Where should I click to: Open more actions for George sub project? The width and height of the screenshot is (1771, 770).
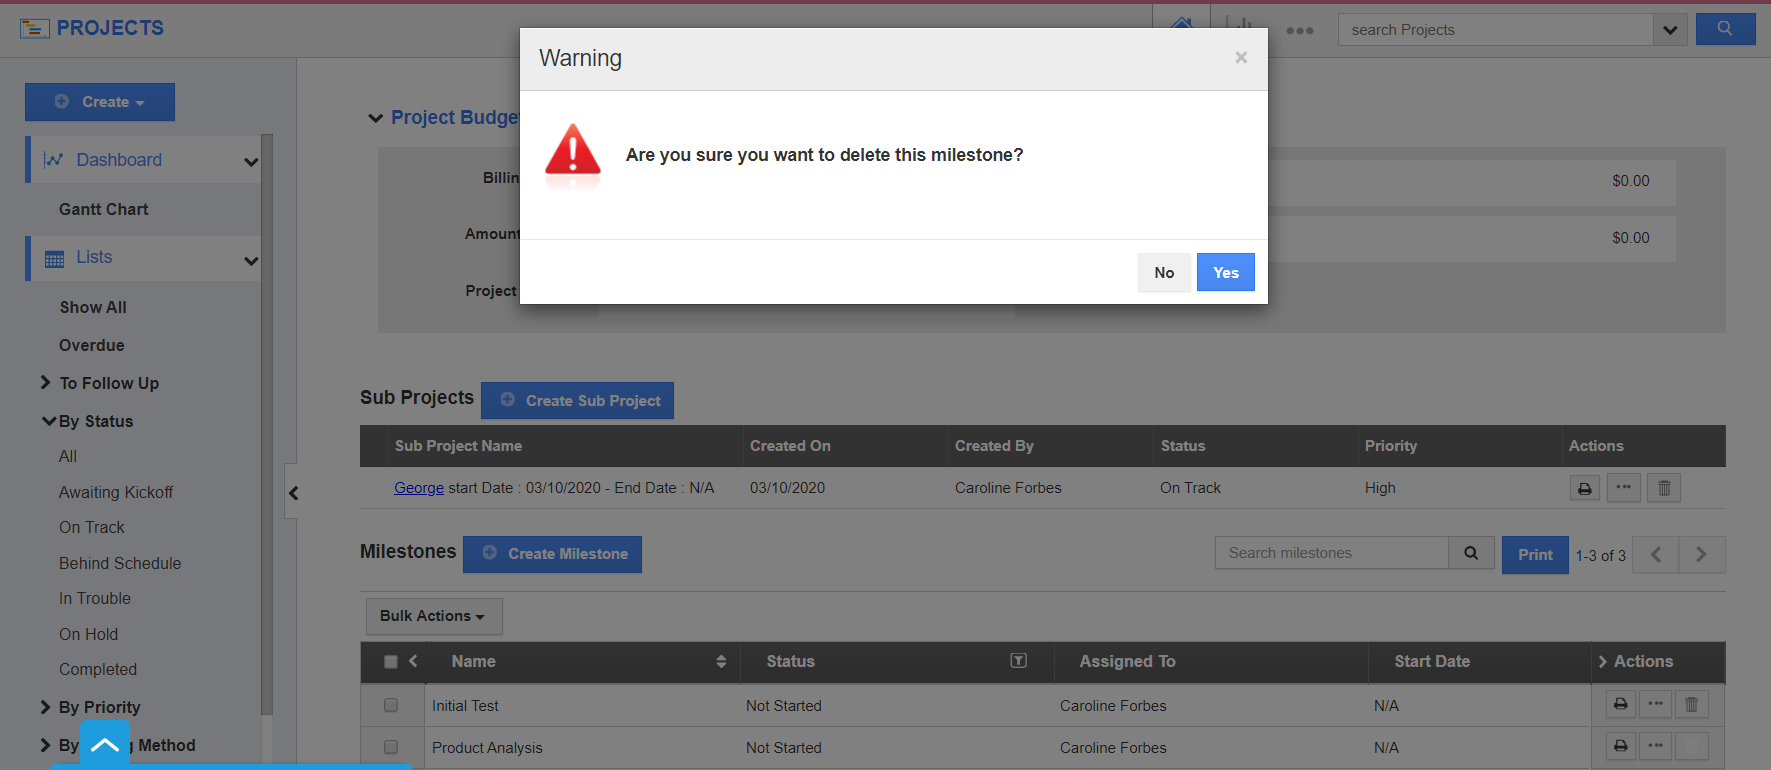1623,488
